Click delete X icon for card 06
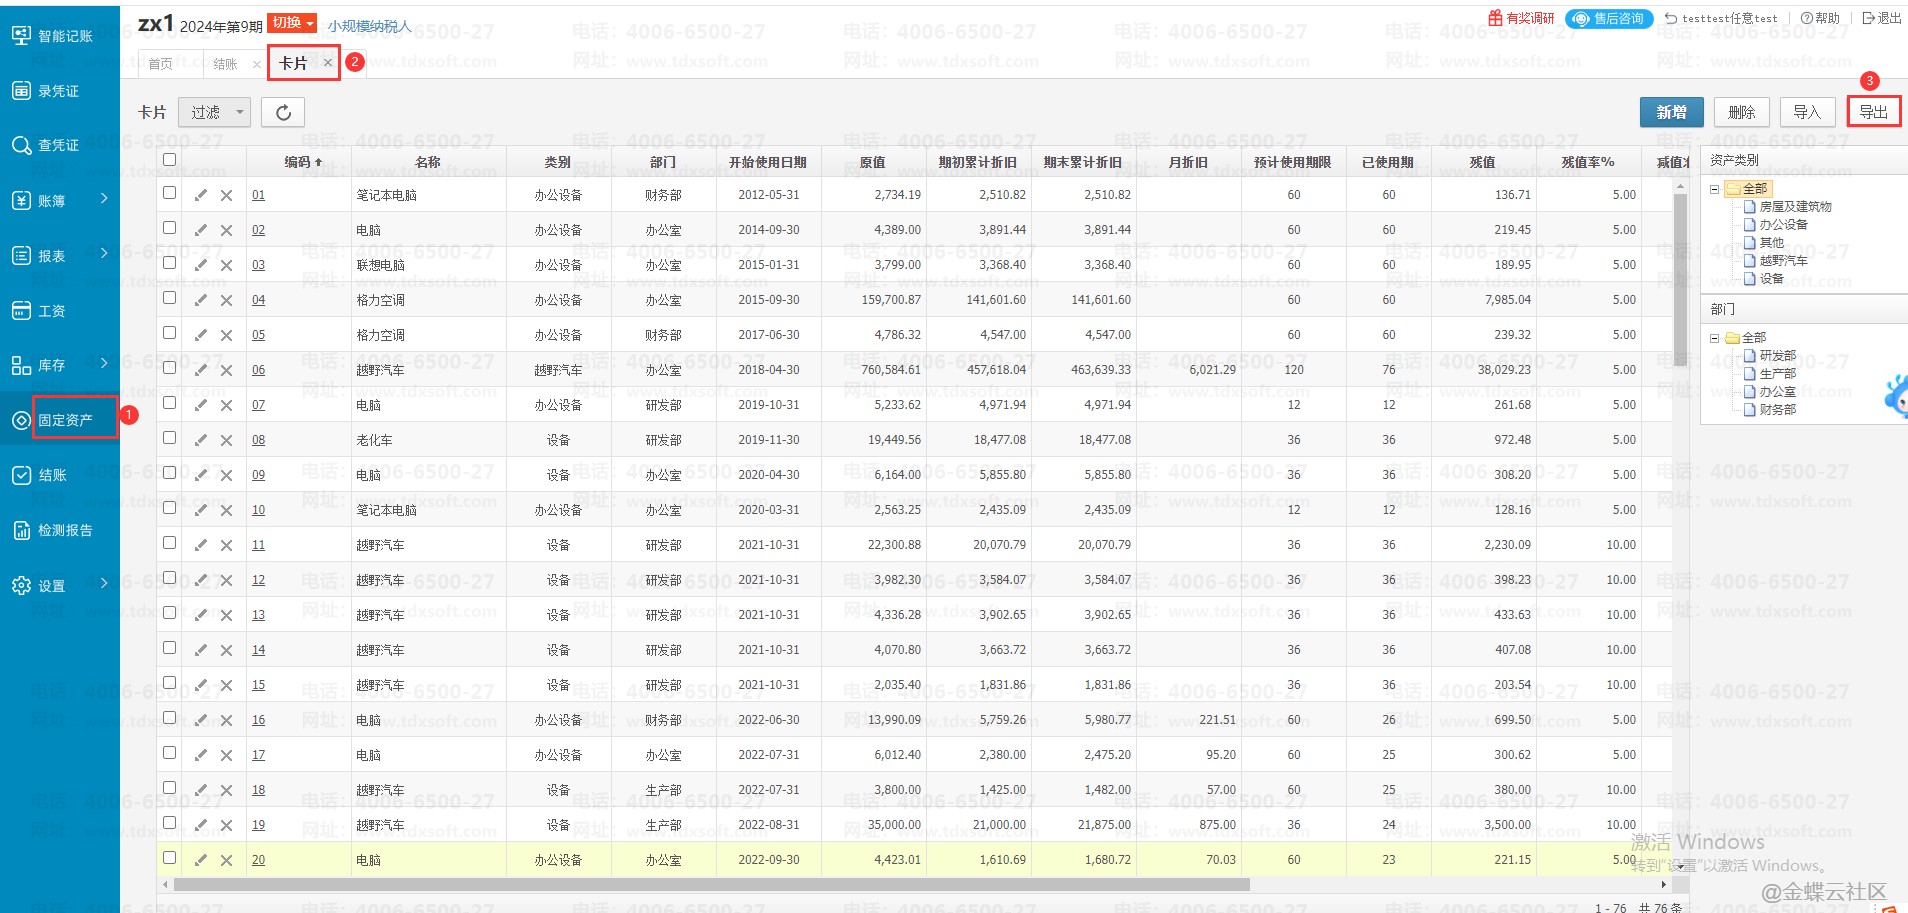The width and height of the screenshot is (1908, 913). tap(226, 370)
